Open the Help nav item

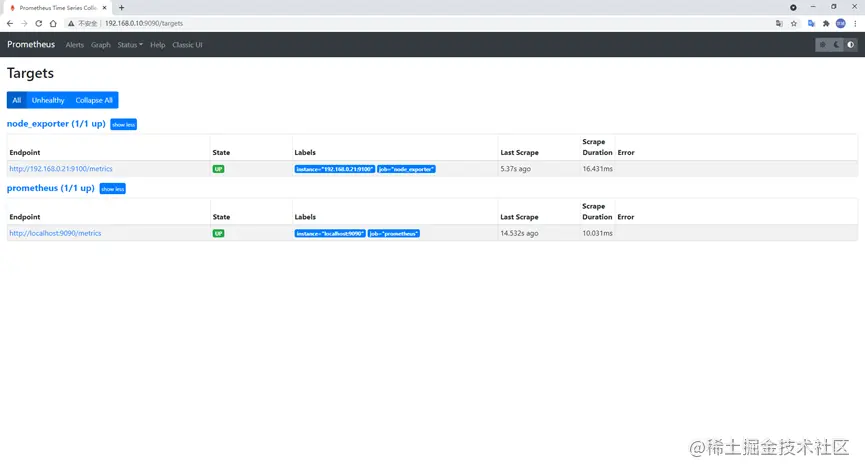click(157, 45)
